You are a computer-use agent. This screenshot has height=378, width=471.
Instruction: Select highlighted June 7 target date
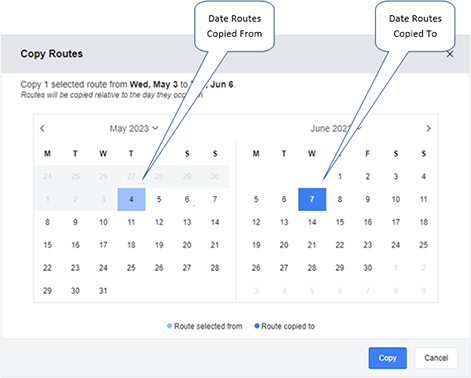pos(312,199)
